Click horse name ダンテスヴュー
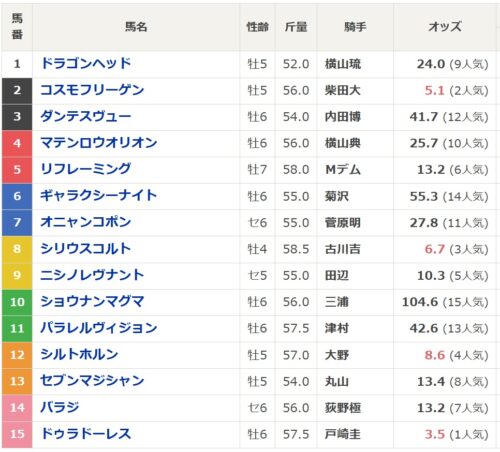 click(86, 116)
